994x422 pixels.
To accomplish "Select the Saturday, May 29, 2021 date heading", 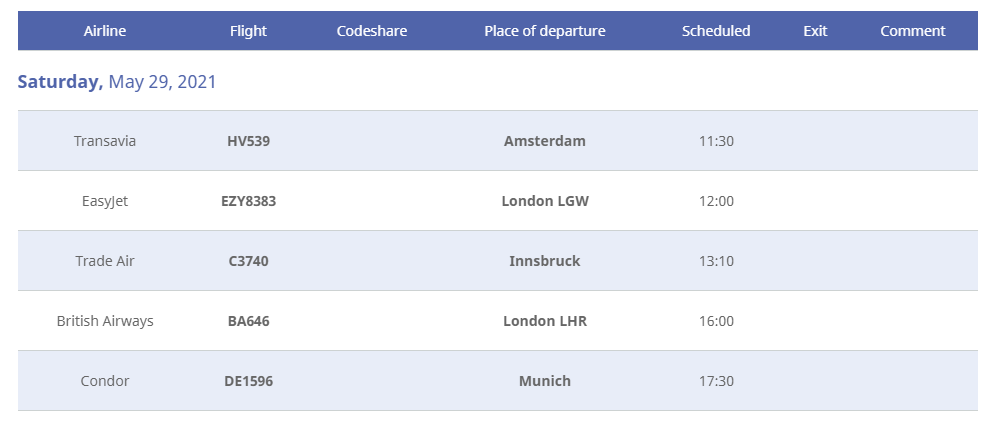I will pyautogui.click(x=117, y=82).
